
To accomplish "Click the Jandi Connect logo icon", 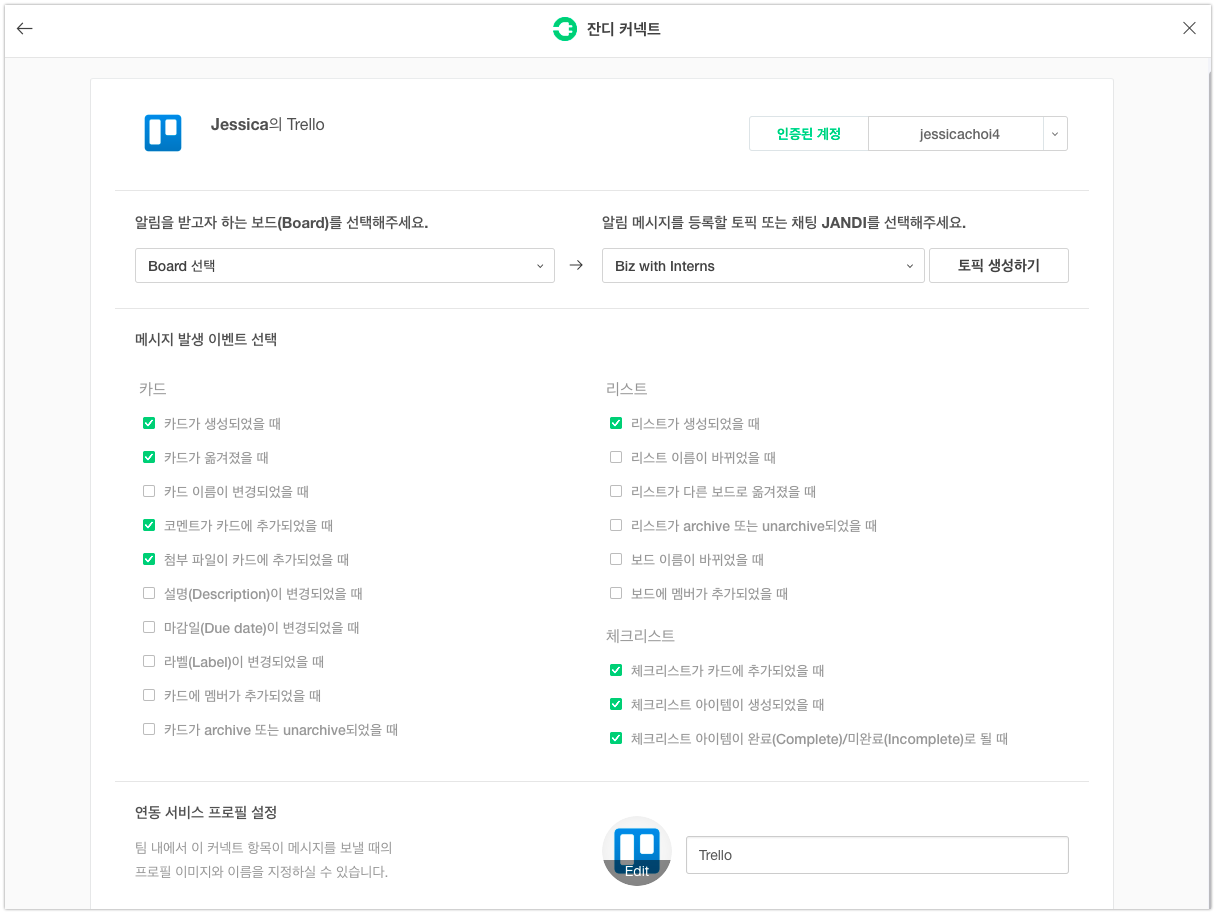I will [565, 29].
